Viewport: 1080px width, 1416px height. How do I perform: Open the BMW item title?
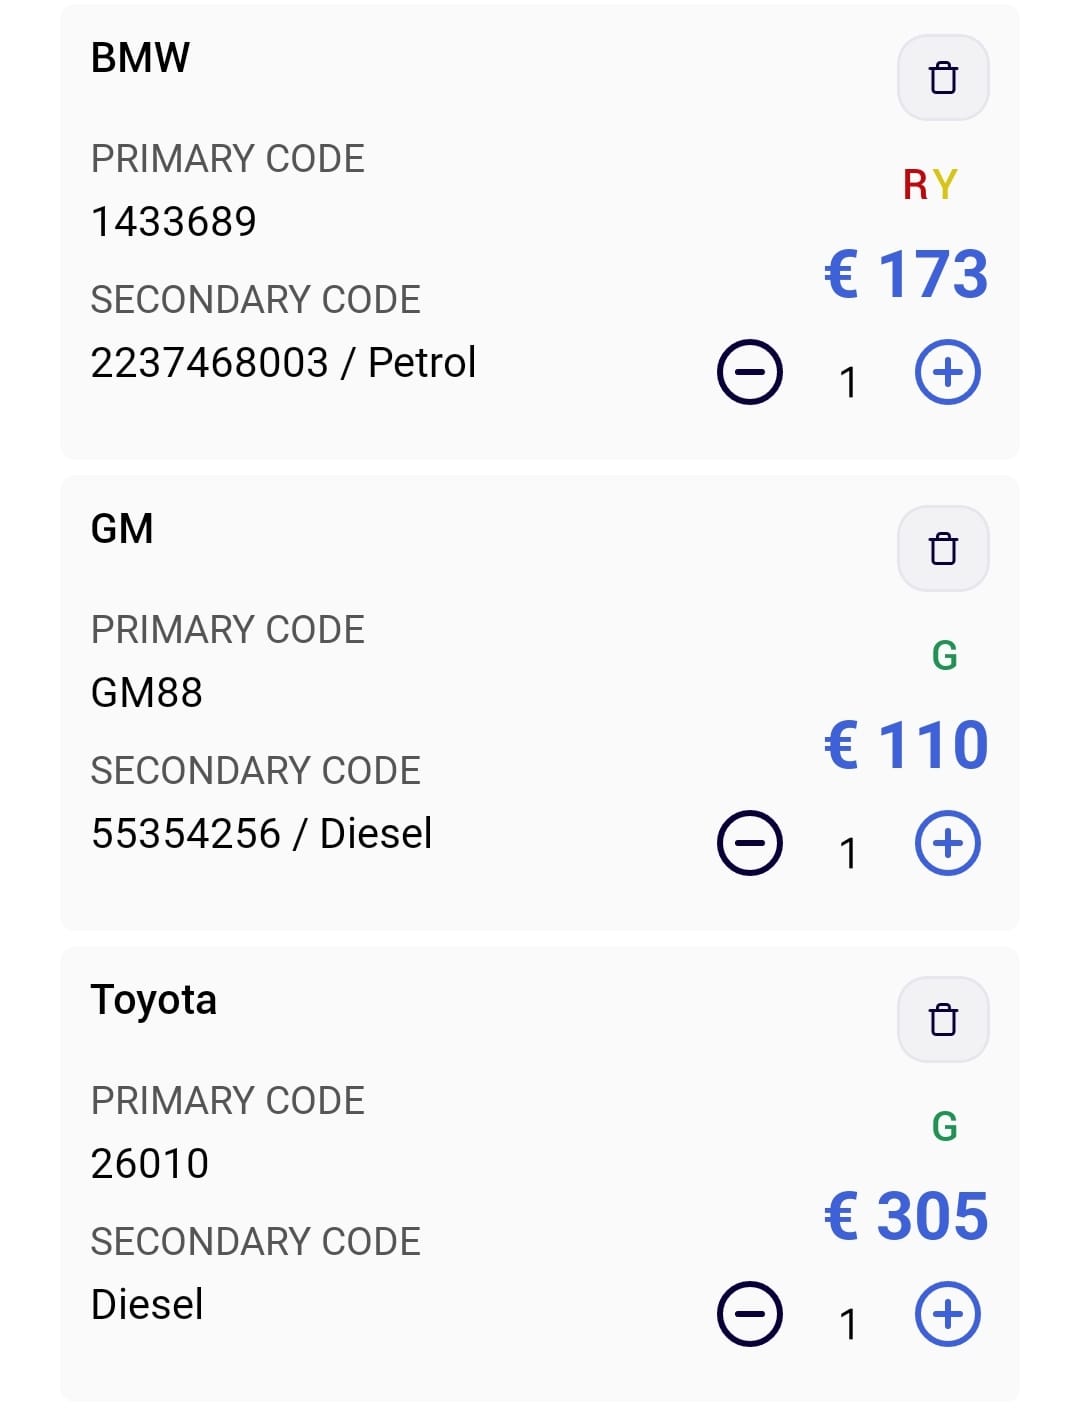(x=140, y=58)
